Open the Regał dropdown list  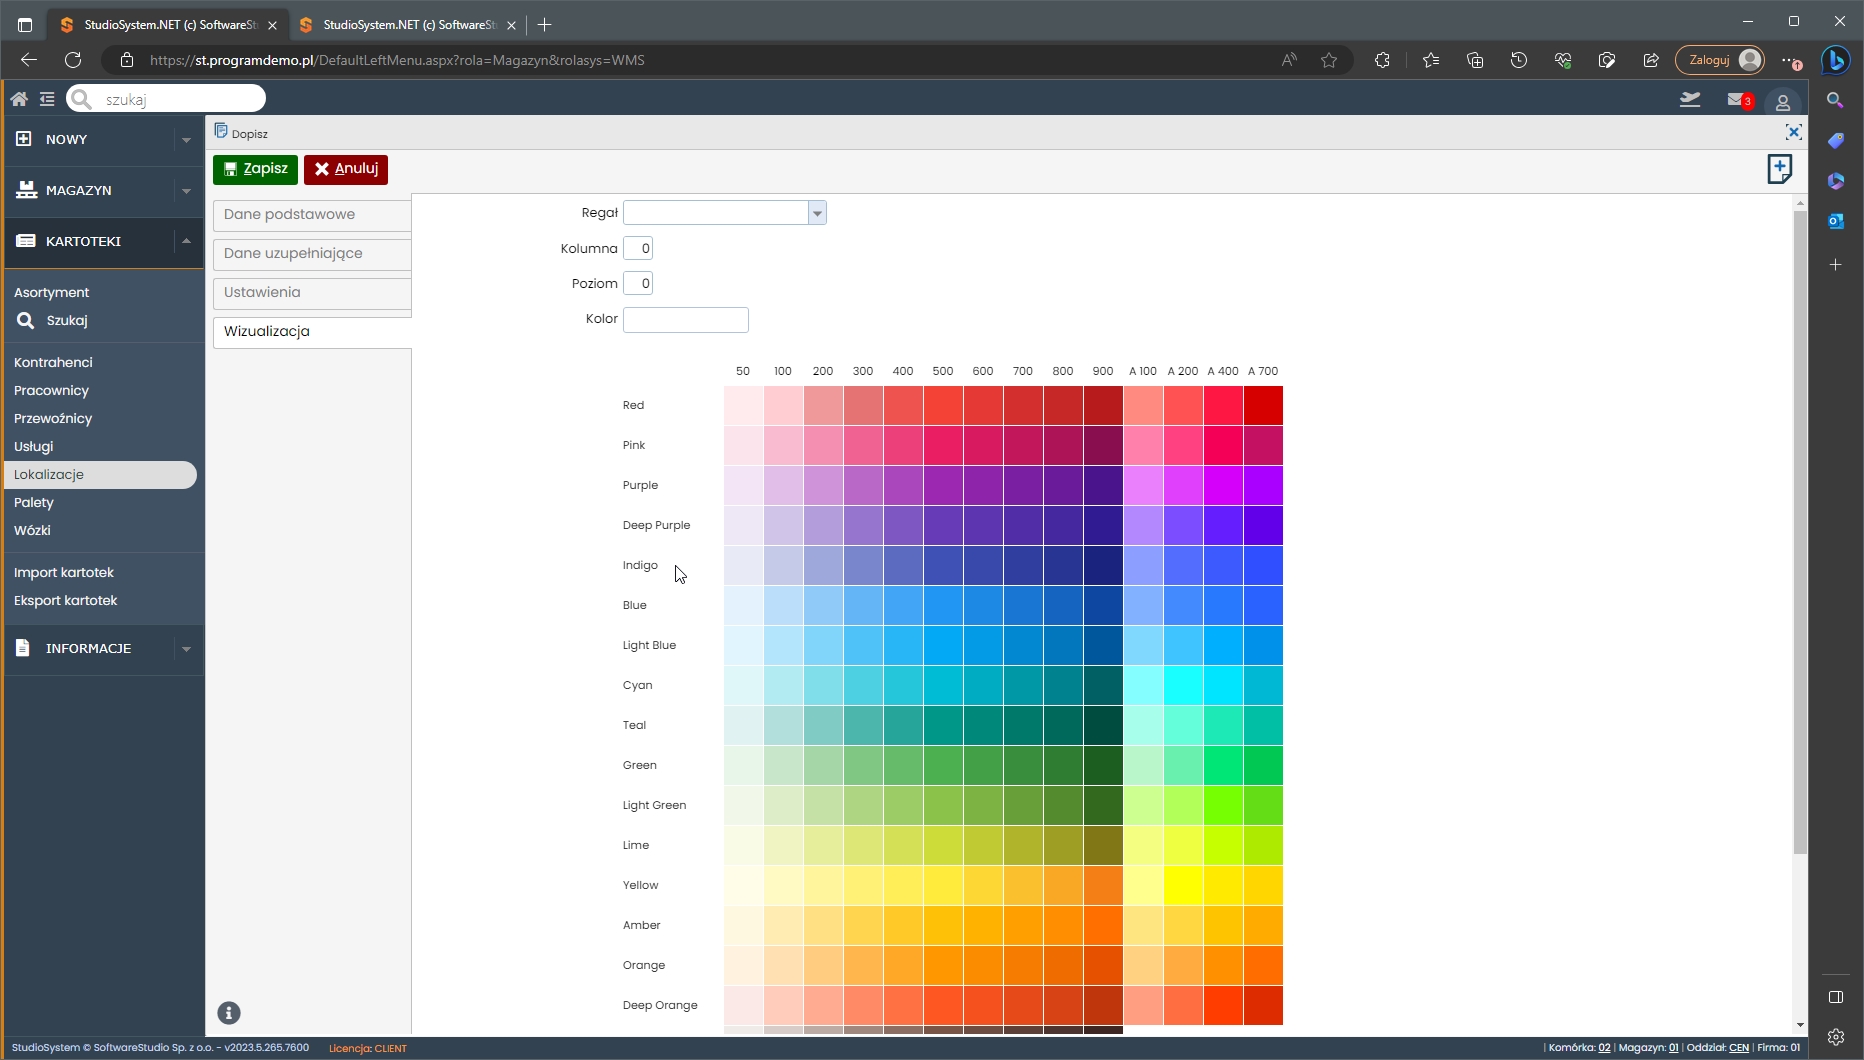(817, 213)
